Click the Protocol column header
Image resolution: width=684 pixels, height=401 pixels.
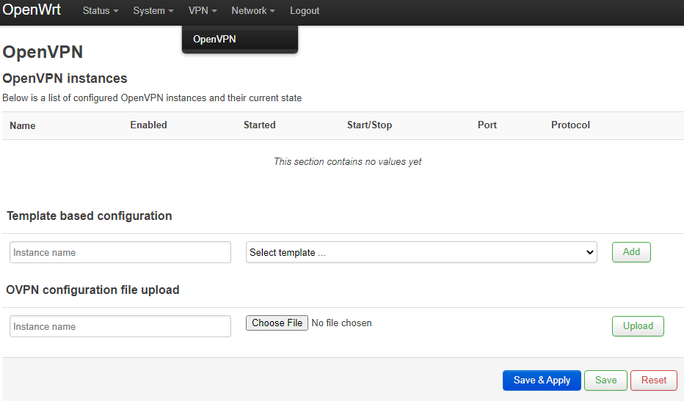570,125
